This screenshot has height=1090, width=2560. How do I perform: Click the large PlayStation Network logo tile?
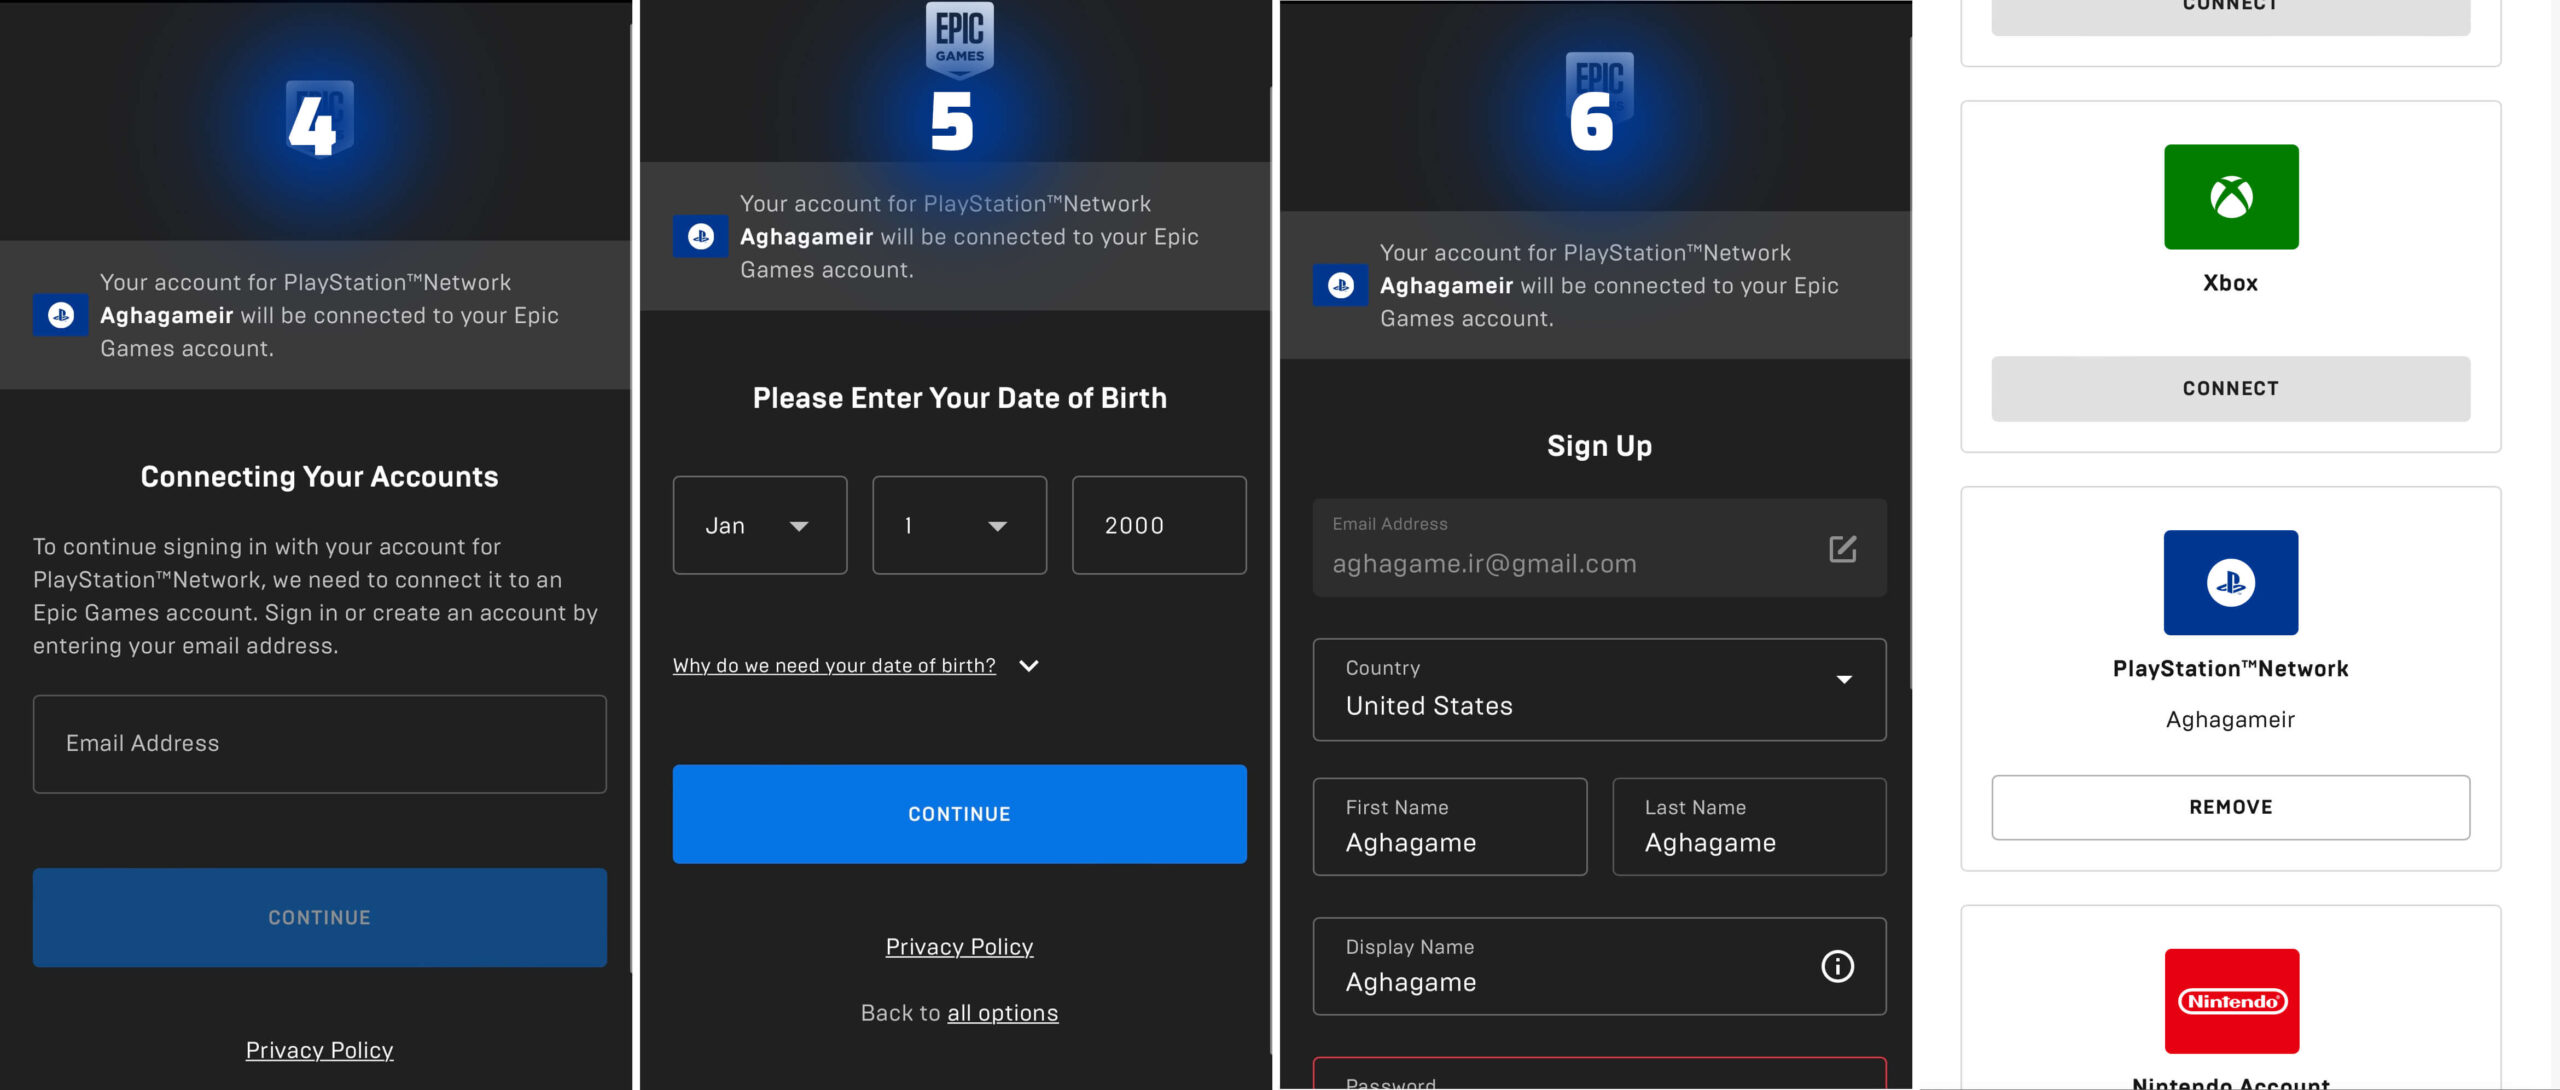pyautogui.click(x=2231, y=582)
